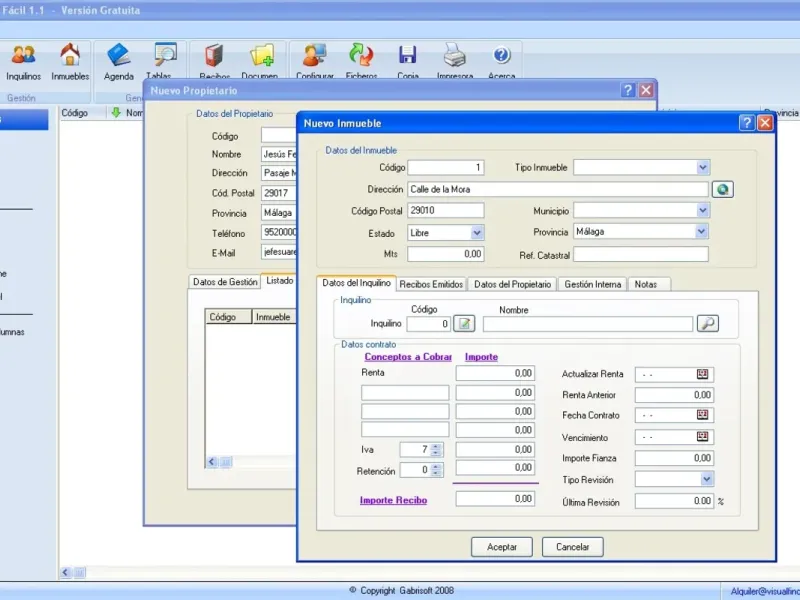800x600 pixels.
Task: Open calendar for Vencimiento date
Action: 703,437
